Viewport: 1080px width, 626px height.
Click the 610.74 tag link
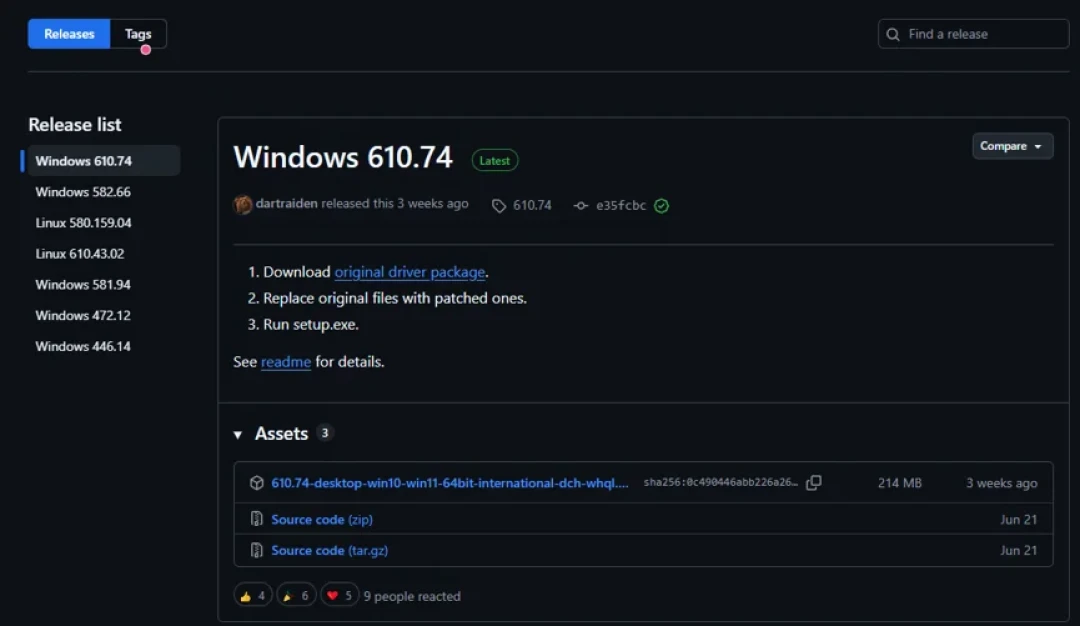[x=532, y=205]
